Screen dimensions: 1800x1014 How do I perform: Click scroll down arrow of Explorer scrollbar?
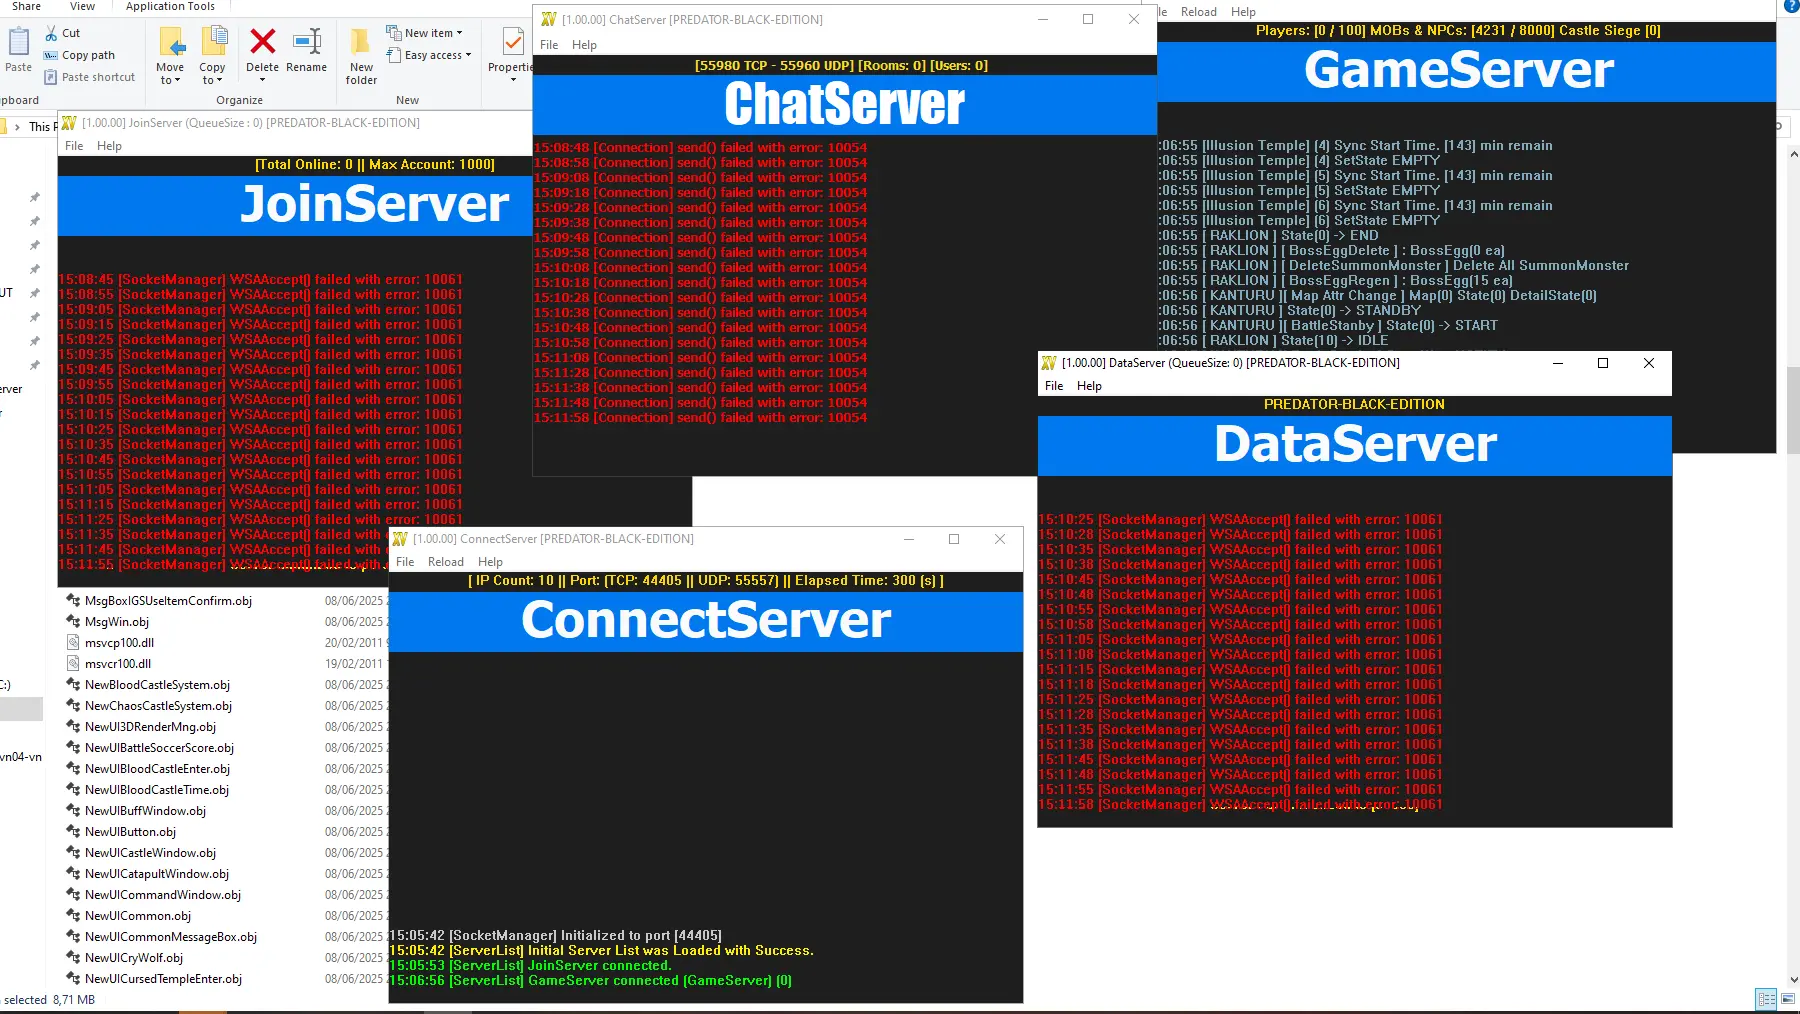[x=1793, y=980]
